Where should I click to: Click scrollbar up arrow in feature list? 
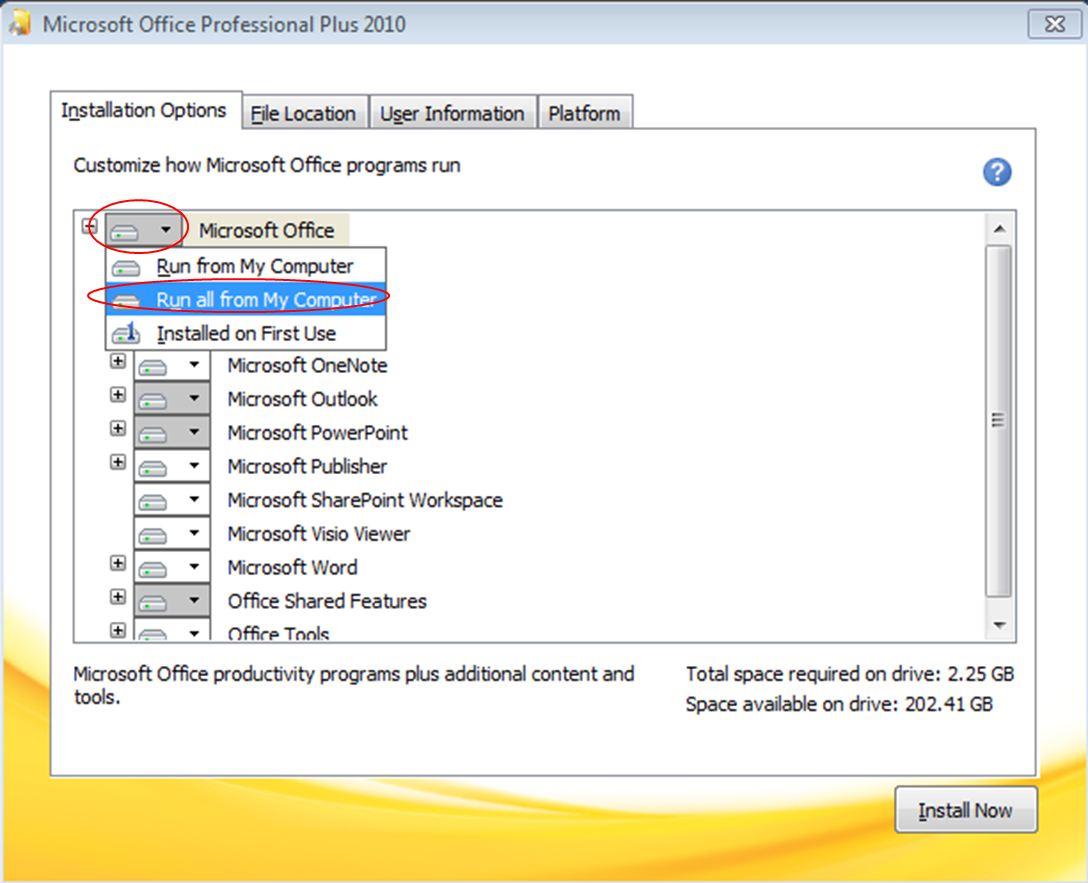tap(999, 229)
